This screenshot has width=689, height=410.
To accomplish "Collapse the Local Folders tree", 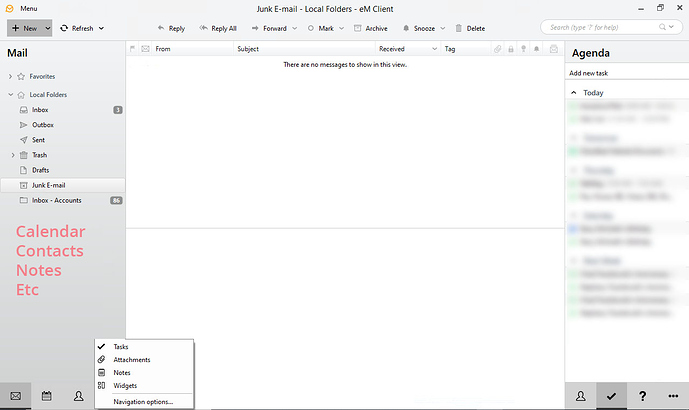I will pos(10,94).
